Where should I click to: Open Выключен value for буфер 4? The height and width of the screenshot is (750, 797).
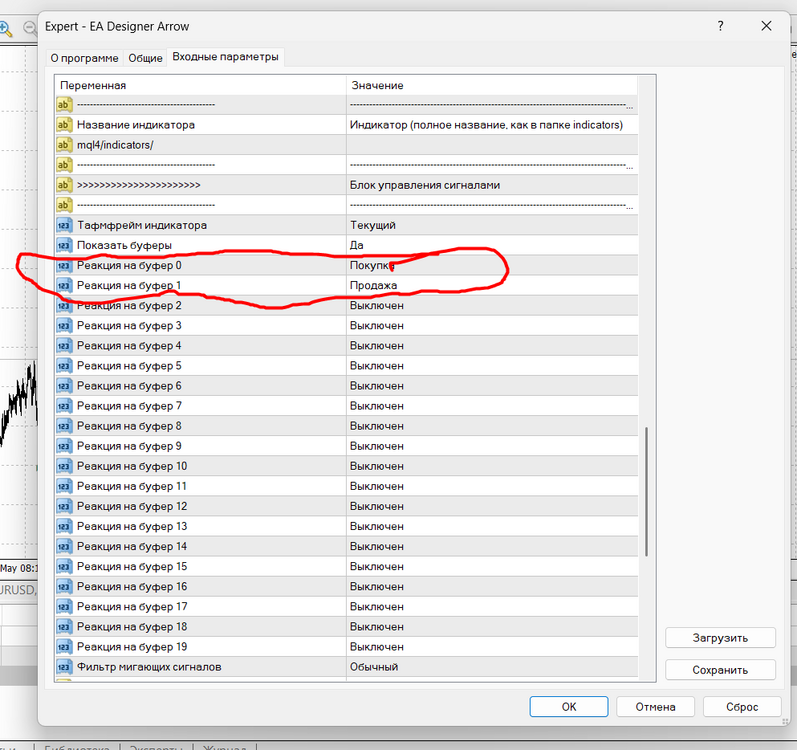coord(492,346)
